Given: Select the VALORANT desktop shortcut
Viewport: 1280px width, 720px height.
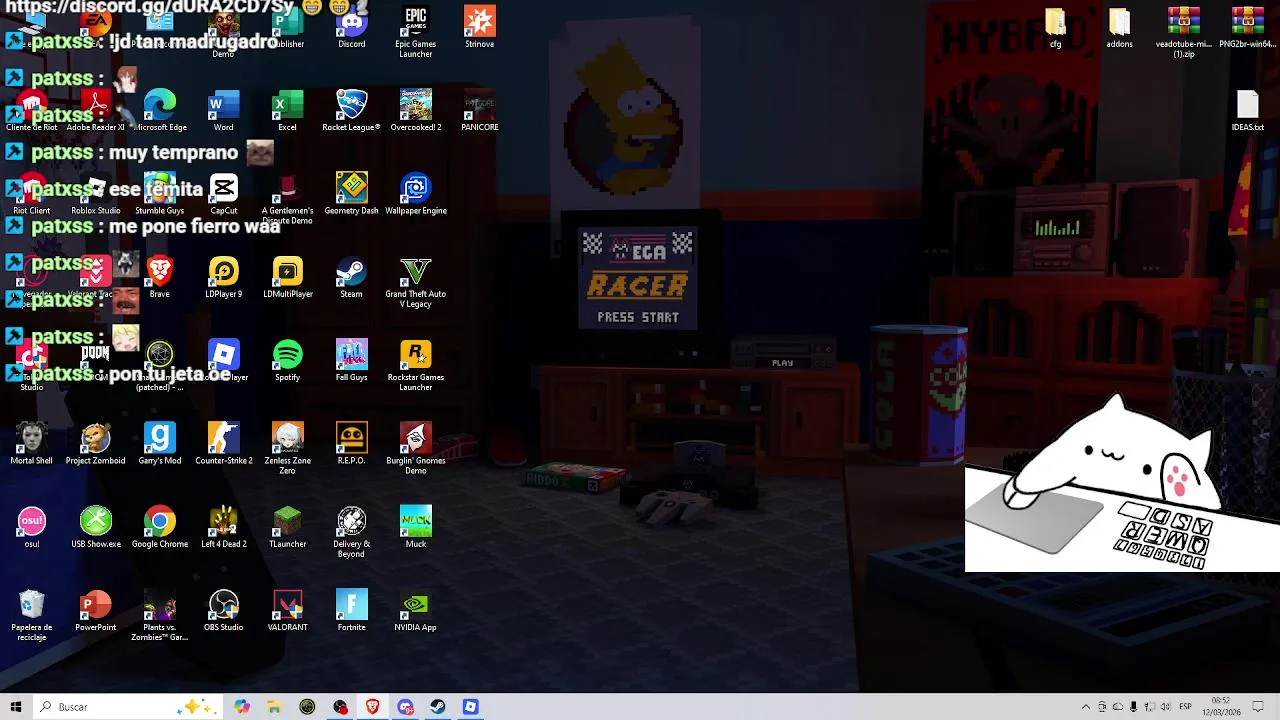Looking at the screenshot, I should 287,611.
